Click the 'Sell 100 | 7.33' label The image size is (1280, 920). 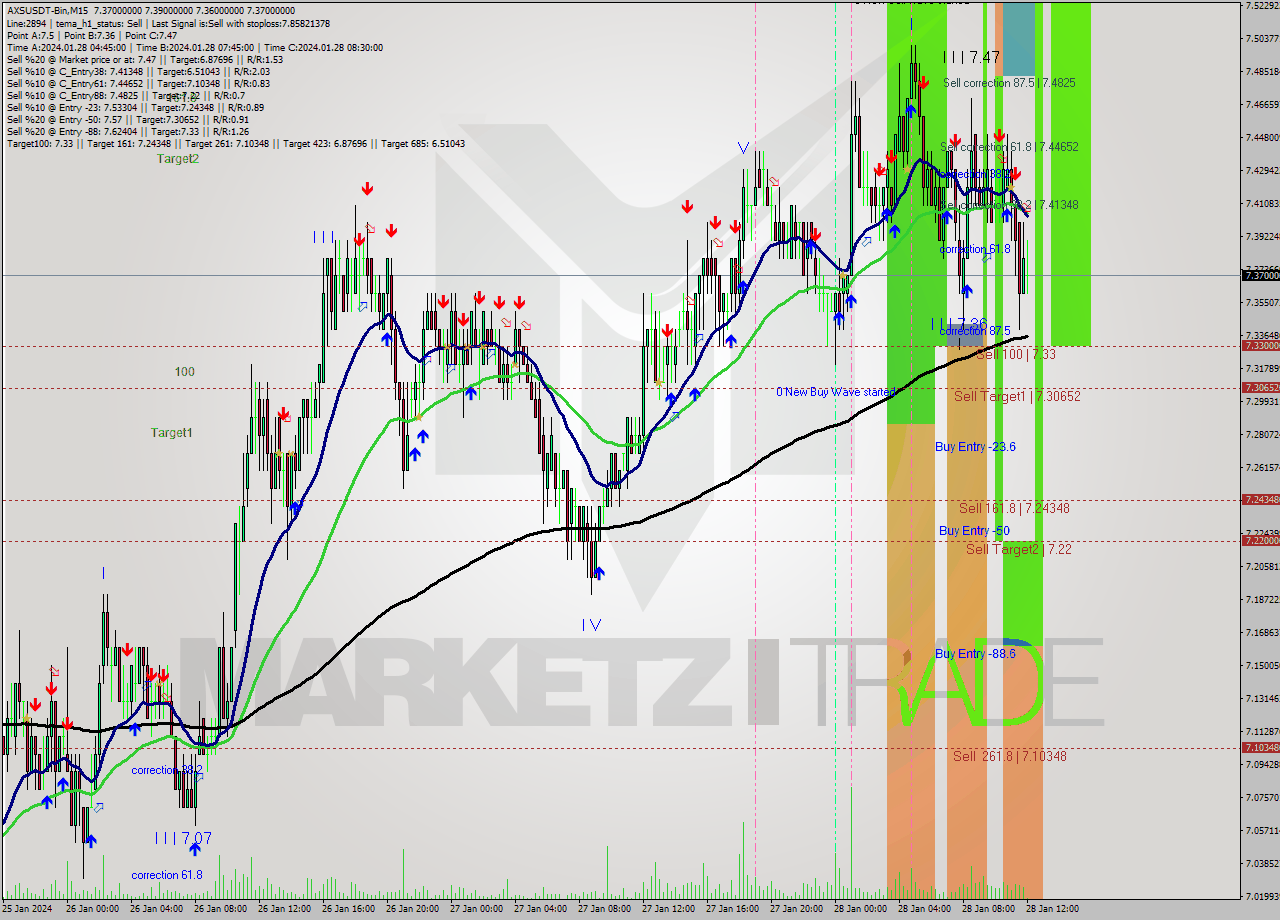pyautogui.click(x=1016, y=354)
